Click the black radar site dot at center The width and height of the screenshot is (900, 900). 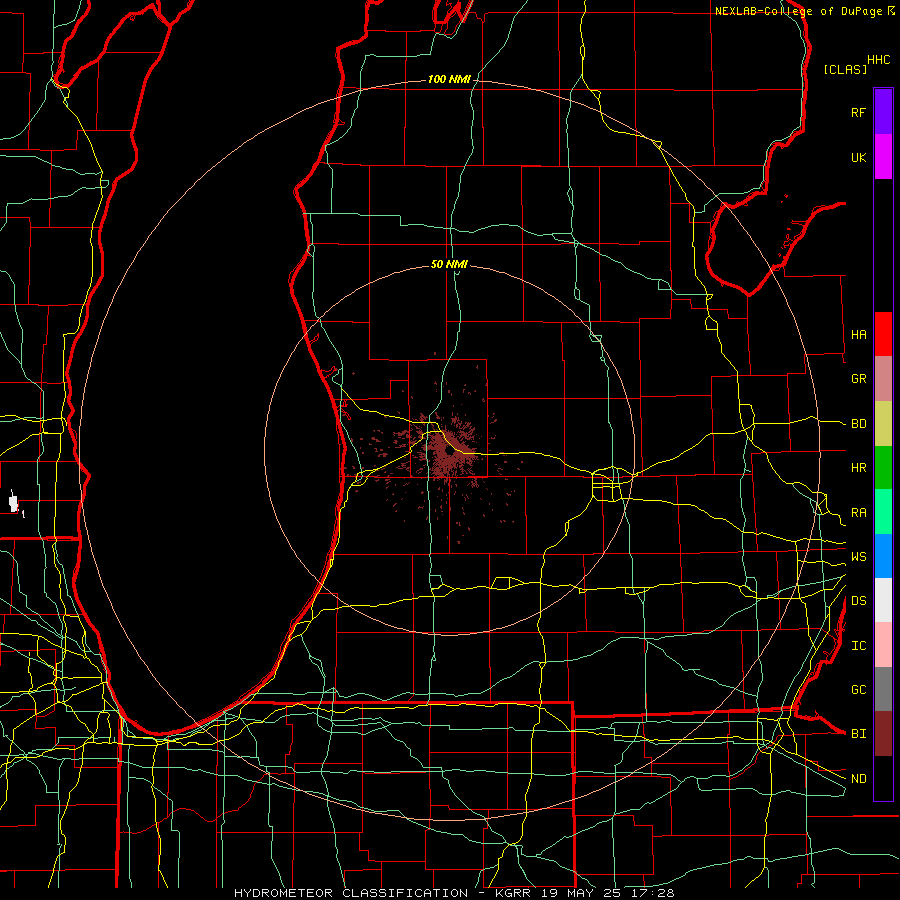449,451
